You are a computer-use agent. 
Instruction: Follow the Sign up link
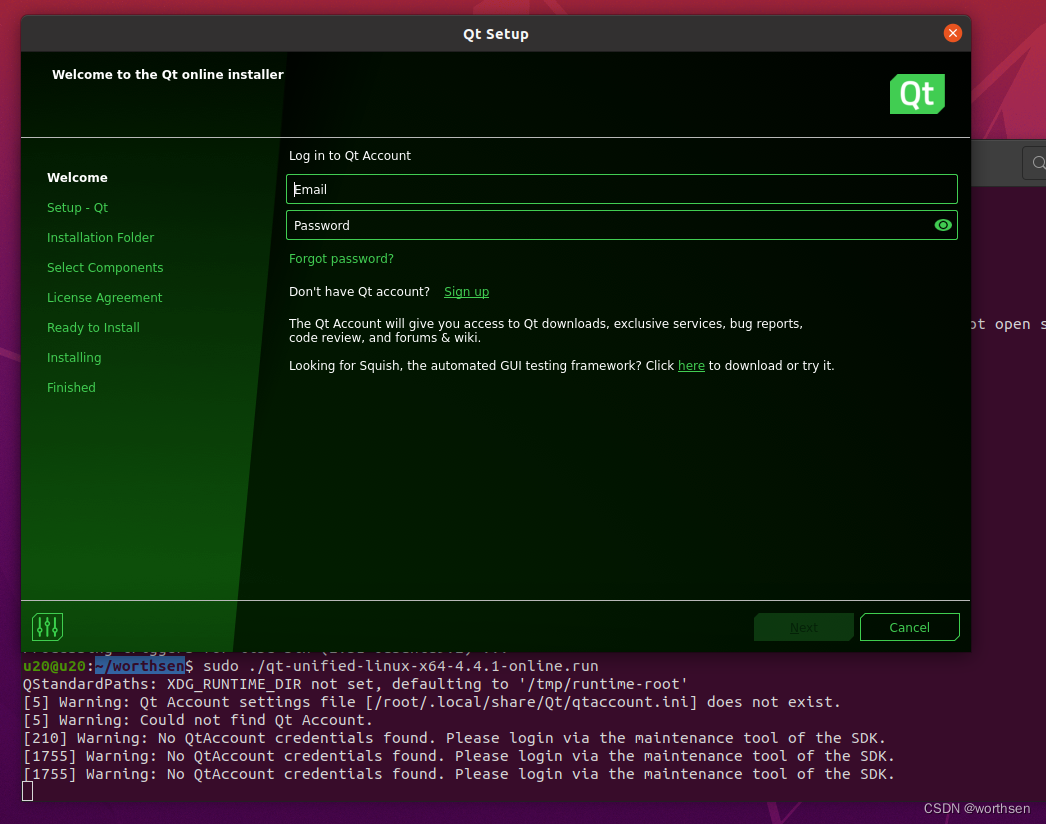click(466, 292)
